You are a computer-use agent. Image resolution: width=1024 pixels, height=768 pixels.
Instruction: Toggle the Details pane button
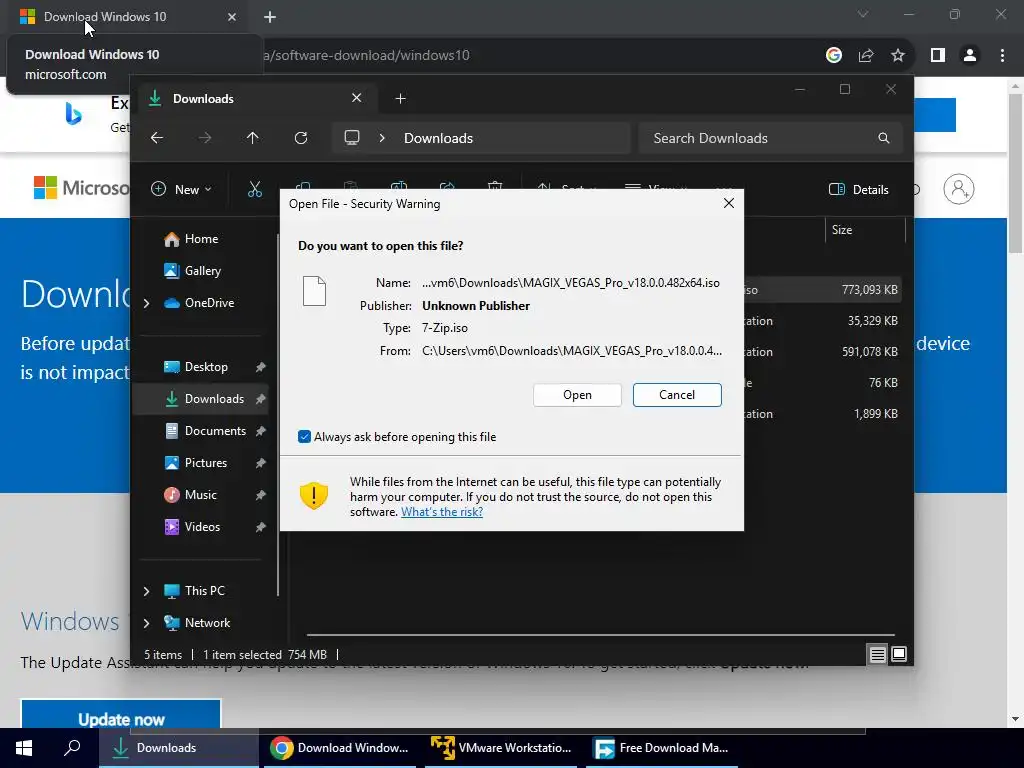point(858,189)
